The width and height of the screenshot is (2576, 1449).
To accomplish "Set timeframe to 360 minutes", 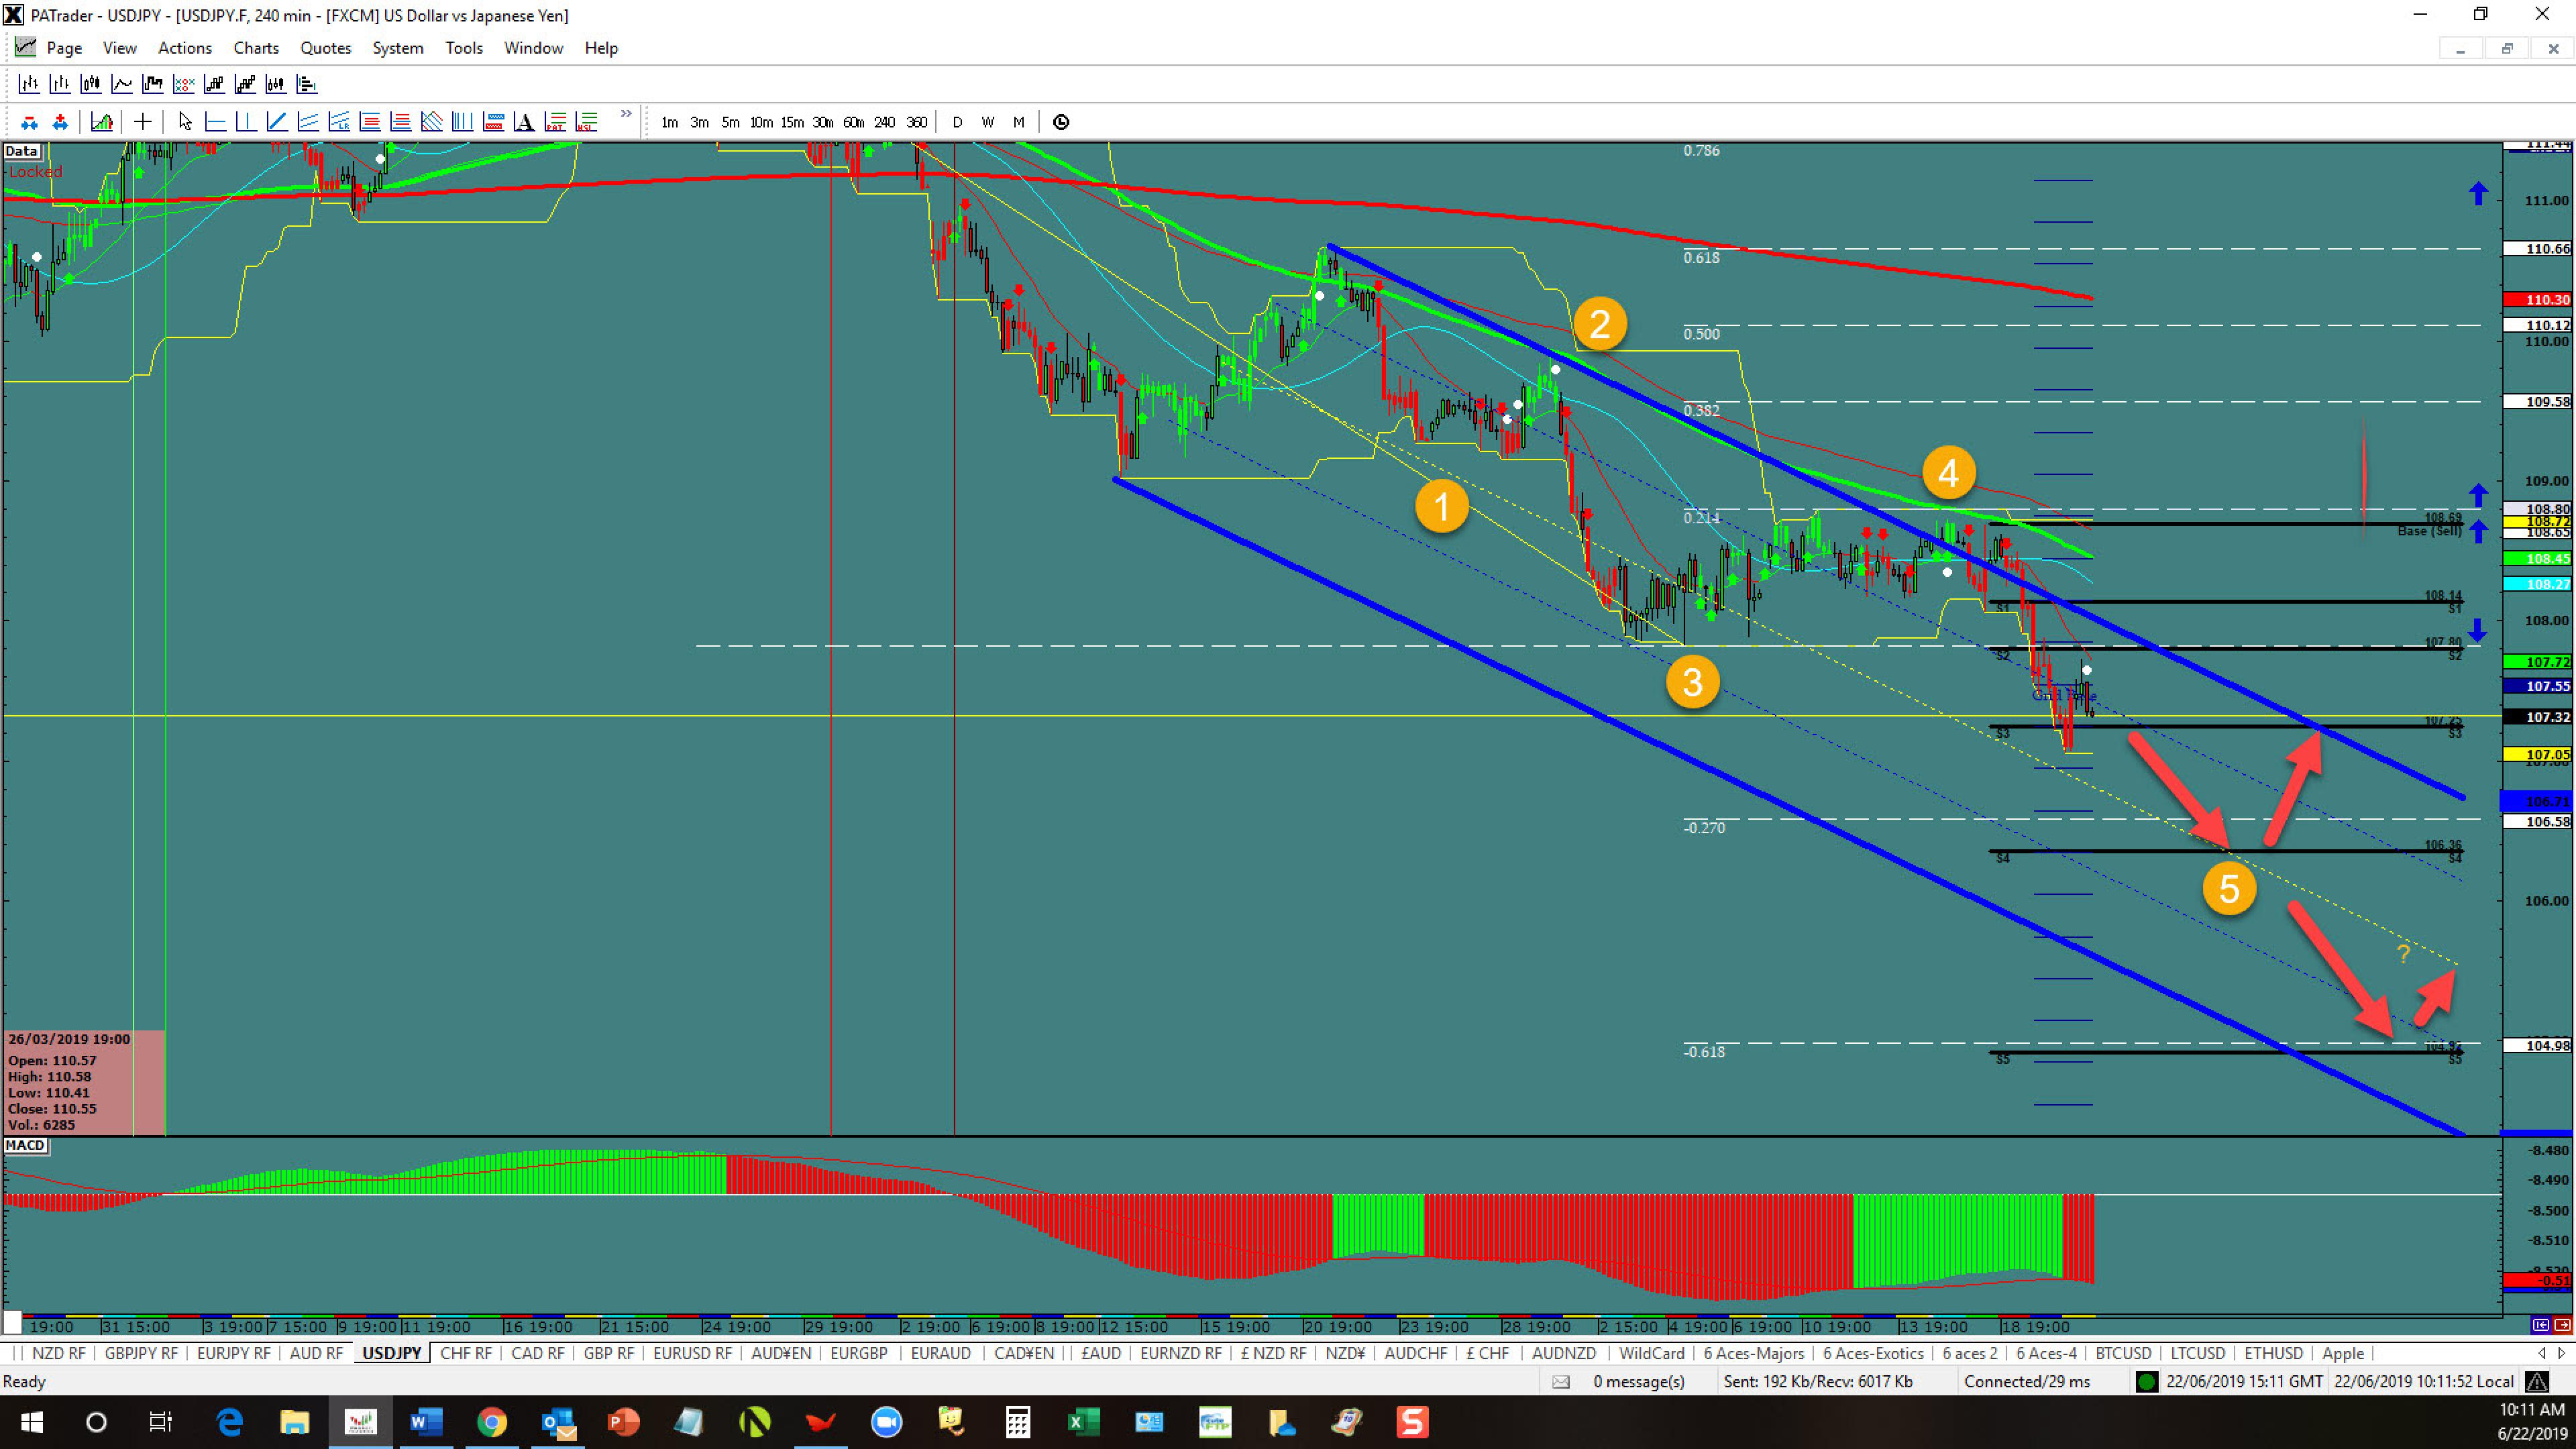I will coord(916,122).
